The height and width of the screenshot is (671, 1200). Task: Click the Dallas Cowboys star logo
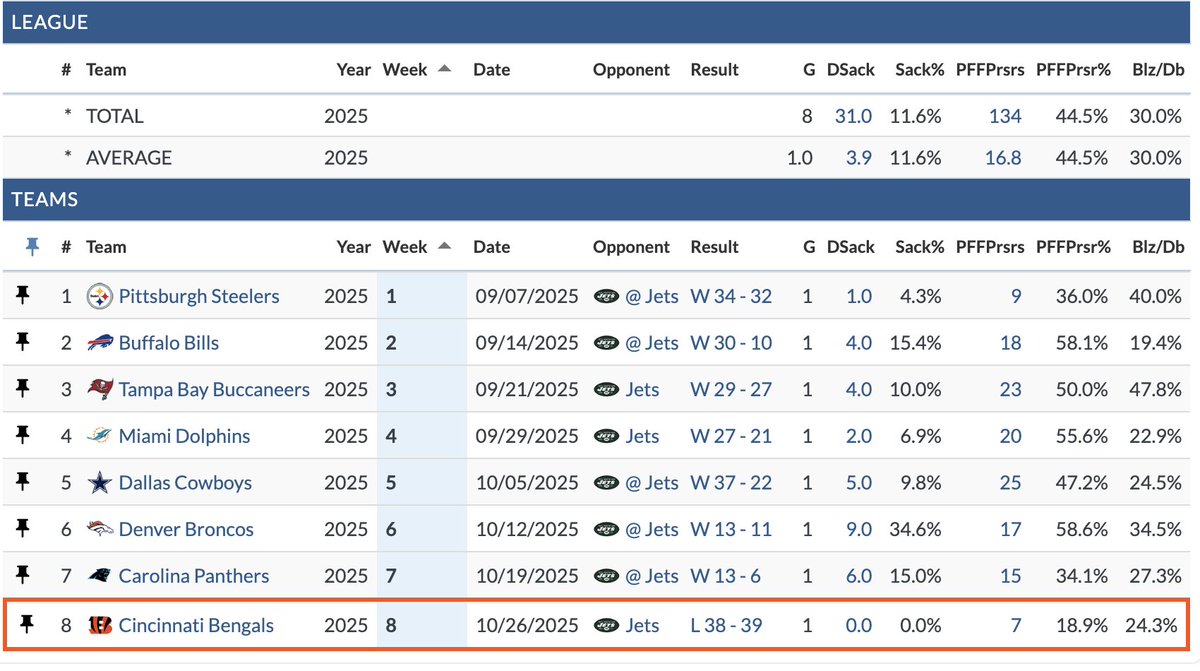(99, 483)
